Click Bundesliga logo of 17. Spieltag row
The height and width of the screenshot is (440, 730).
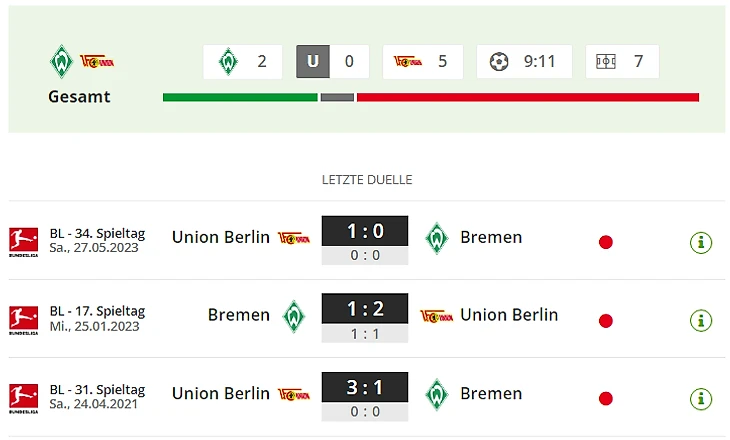[x=23, y=320]
